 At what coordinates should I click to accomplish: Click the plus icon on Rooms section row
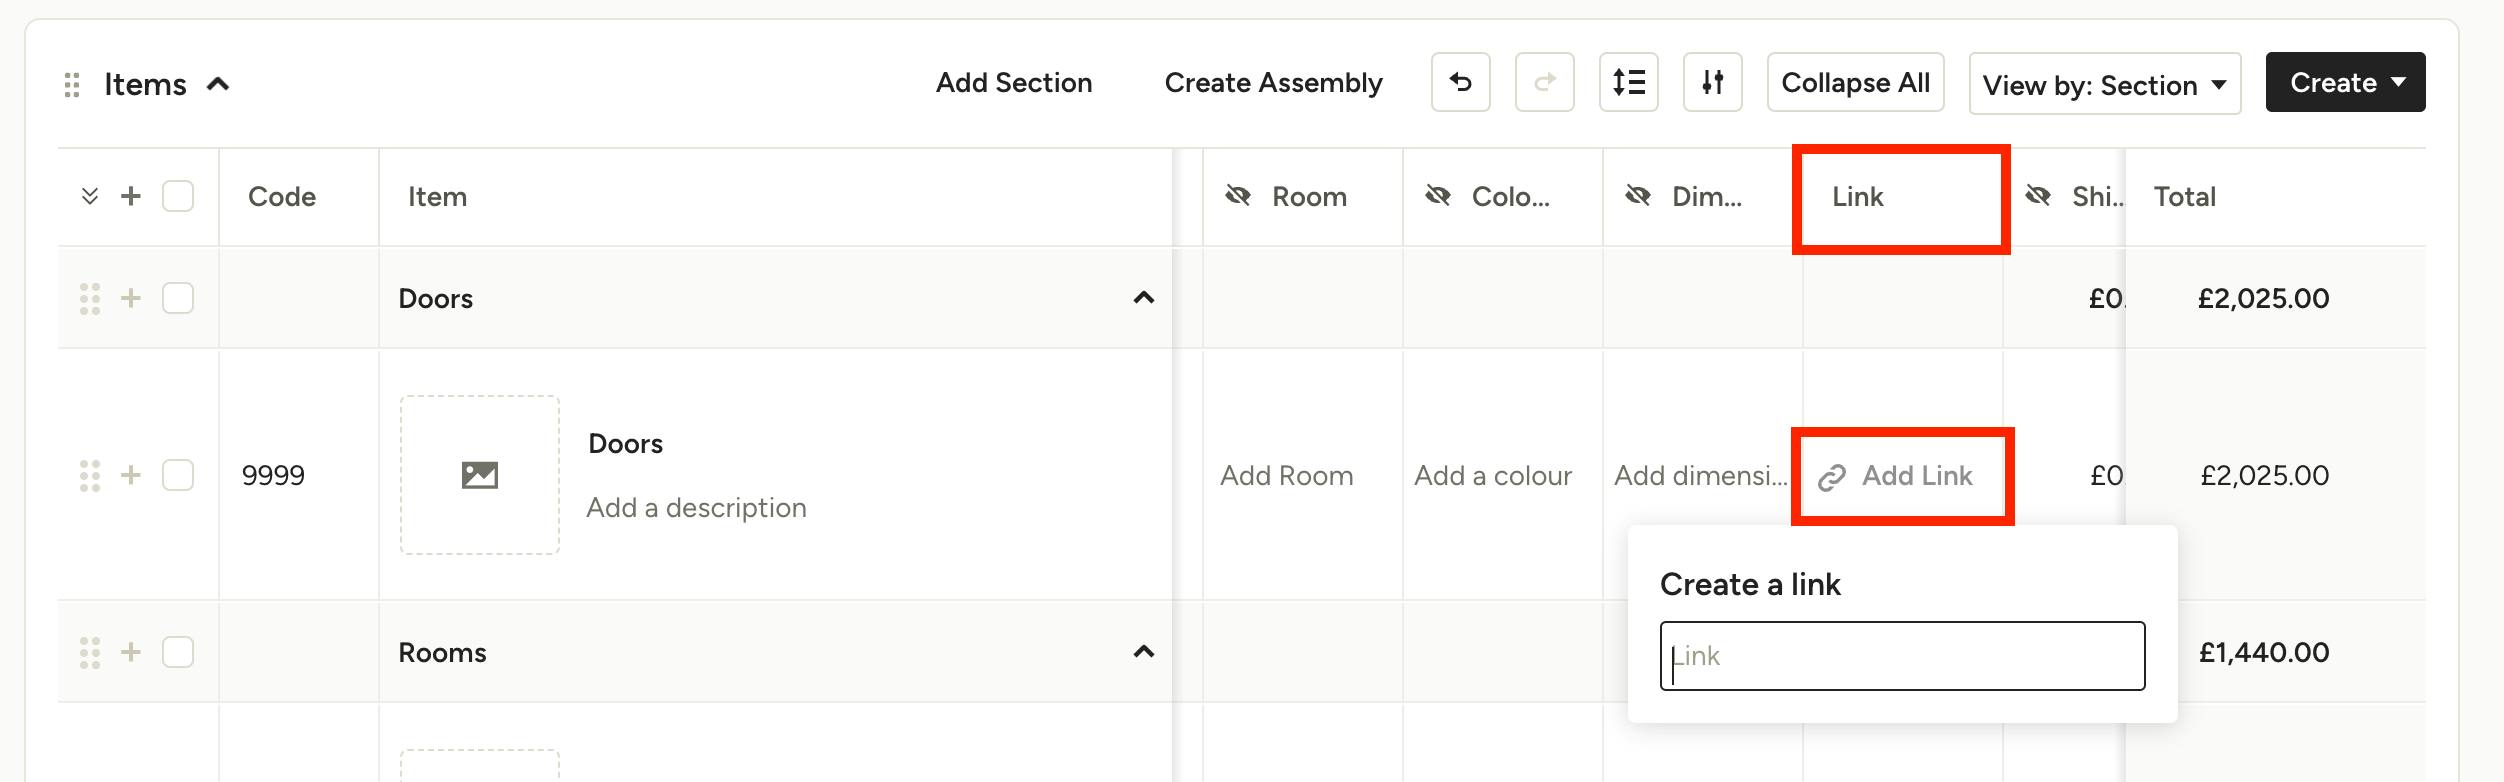131,652
